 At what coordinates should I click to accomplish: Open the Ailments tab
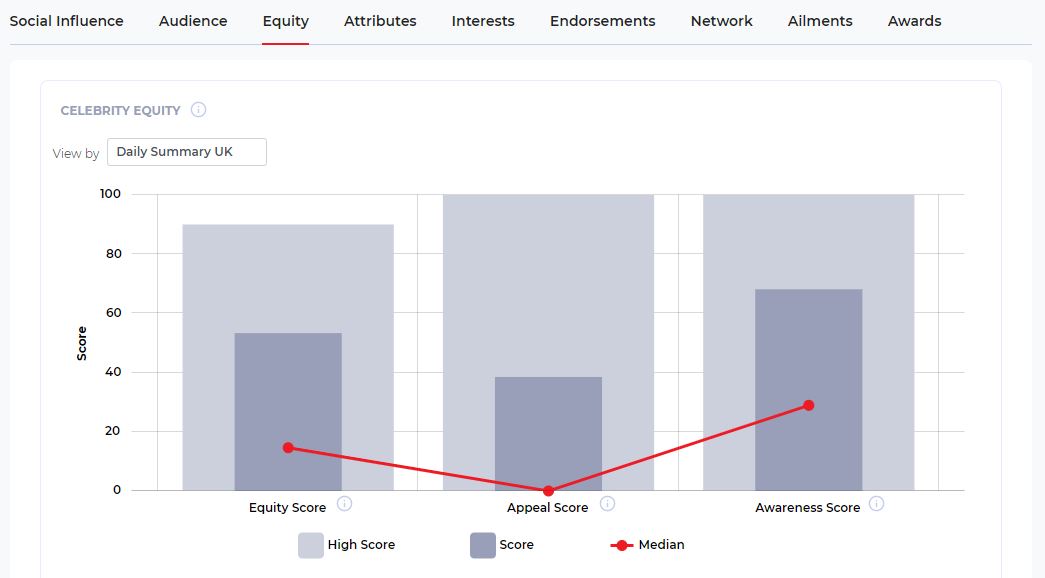click(x=820, y=21)
